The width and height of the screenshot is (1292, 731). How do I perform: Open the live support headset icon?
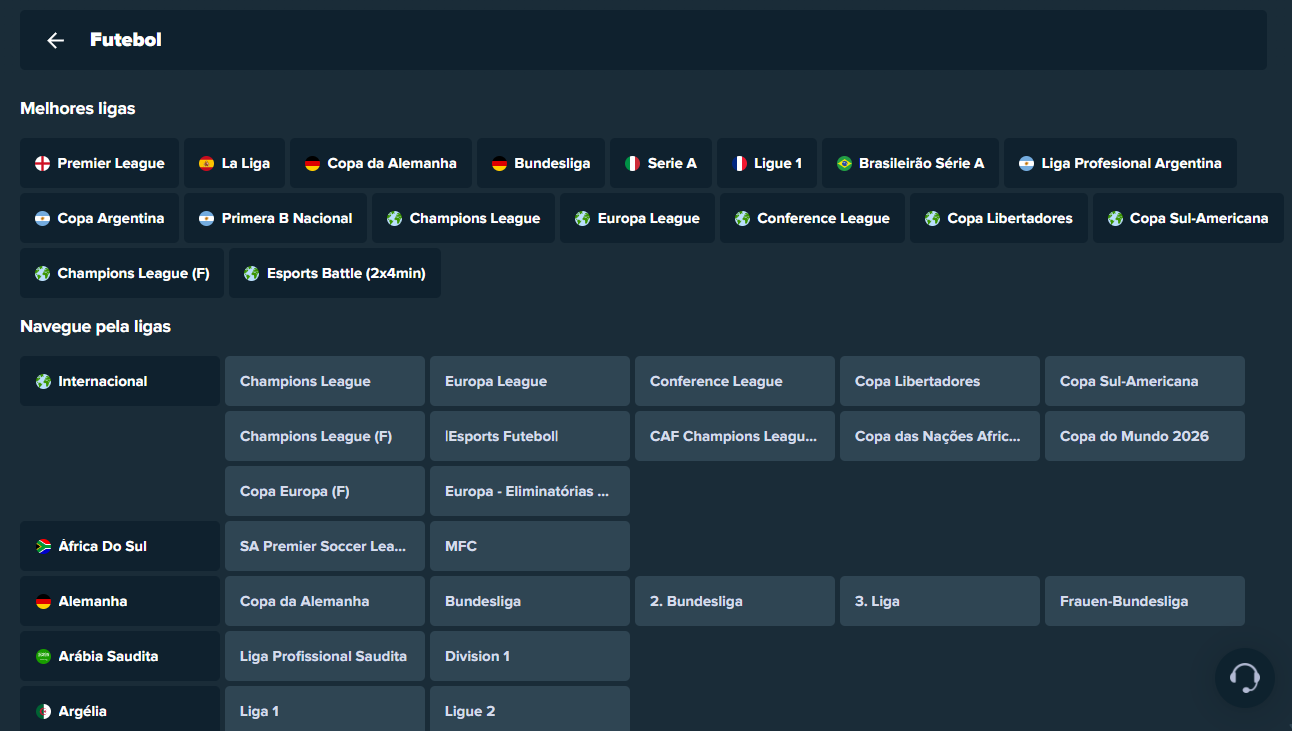pyautogui.click(x=1244, y=678)
